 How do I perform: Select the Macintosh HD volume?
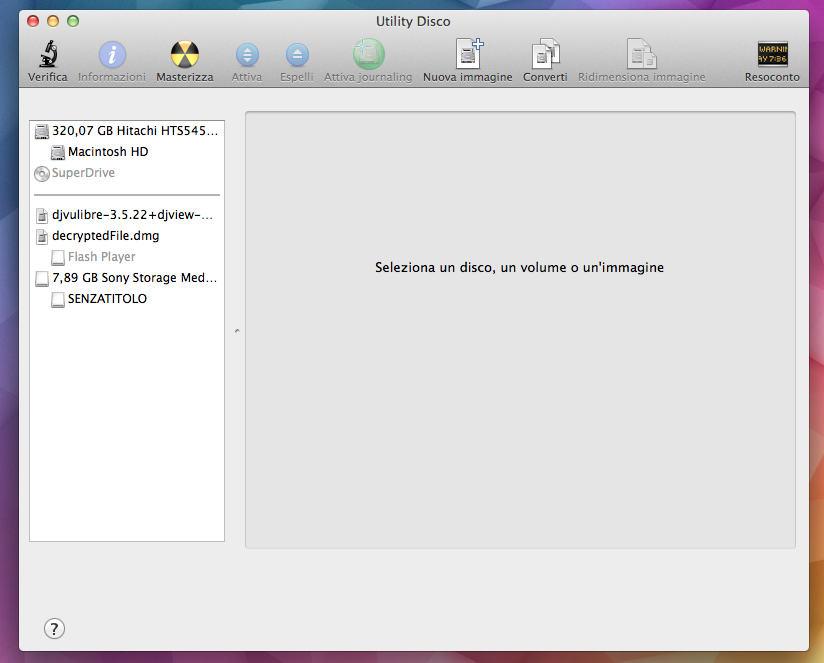click(x=107, y=152)
